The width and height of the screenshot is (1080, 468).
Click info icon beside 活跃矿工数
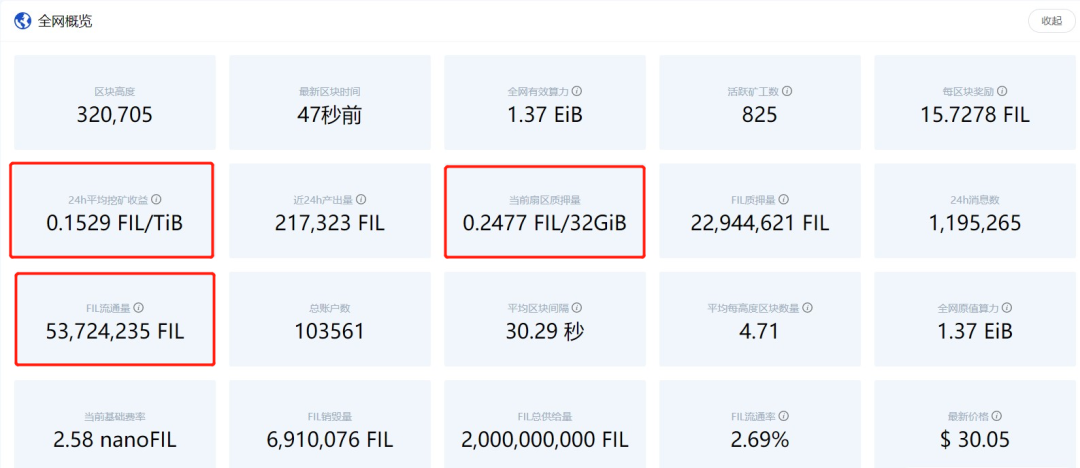pyautogui.click(x=787, y=91)
